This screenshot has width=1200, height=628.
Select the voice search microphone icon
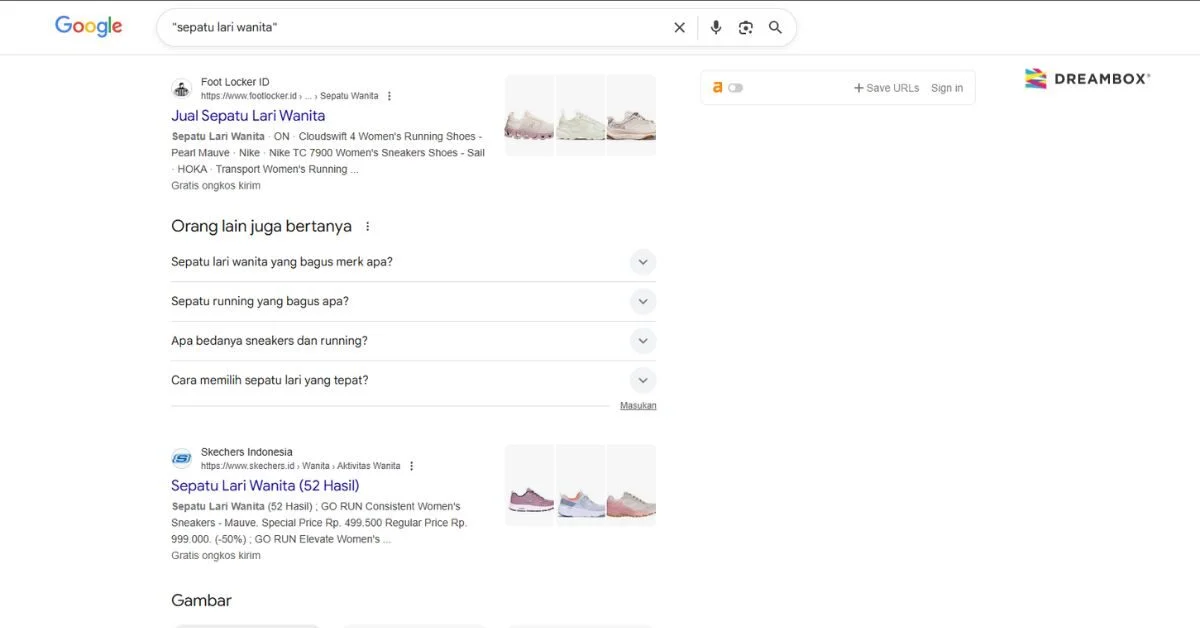pos(716,27)
